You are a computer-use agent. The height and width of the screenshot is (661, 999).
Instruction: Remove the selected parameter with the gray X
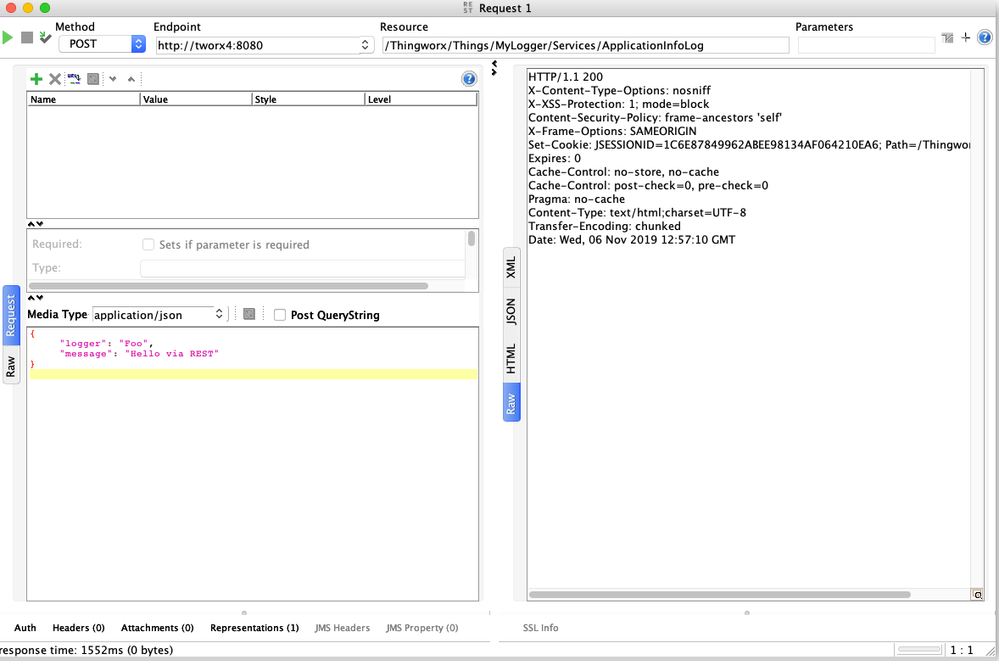[x=55, y=78]
